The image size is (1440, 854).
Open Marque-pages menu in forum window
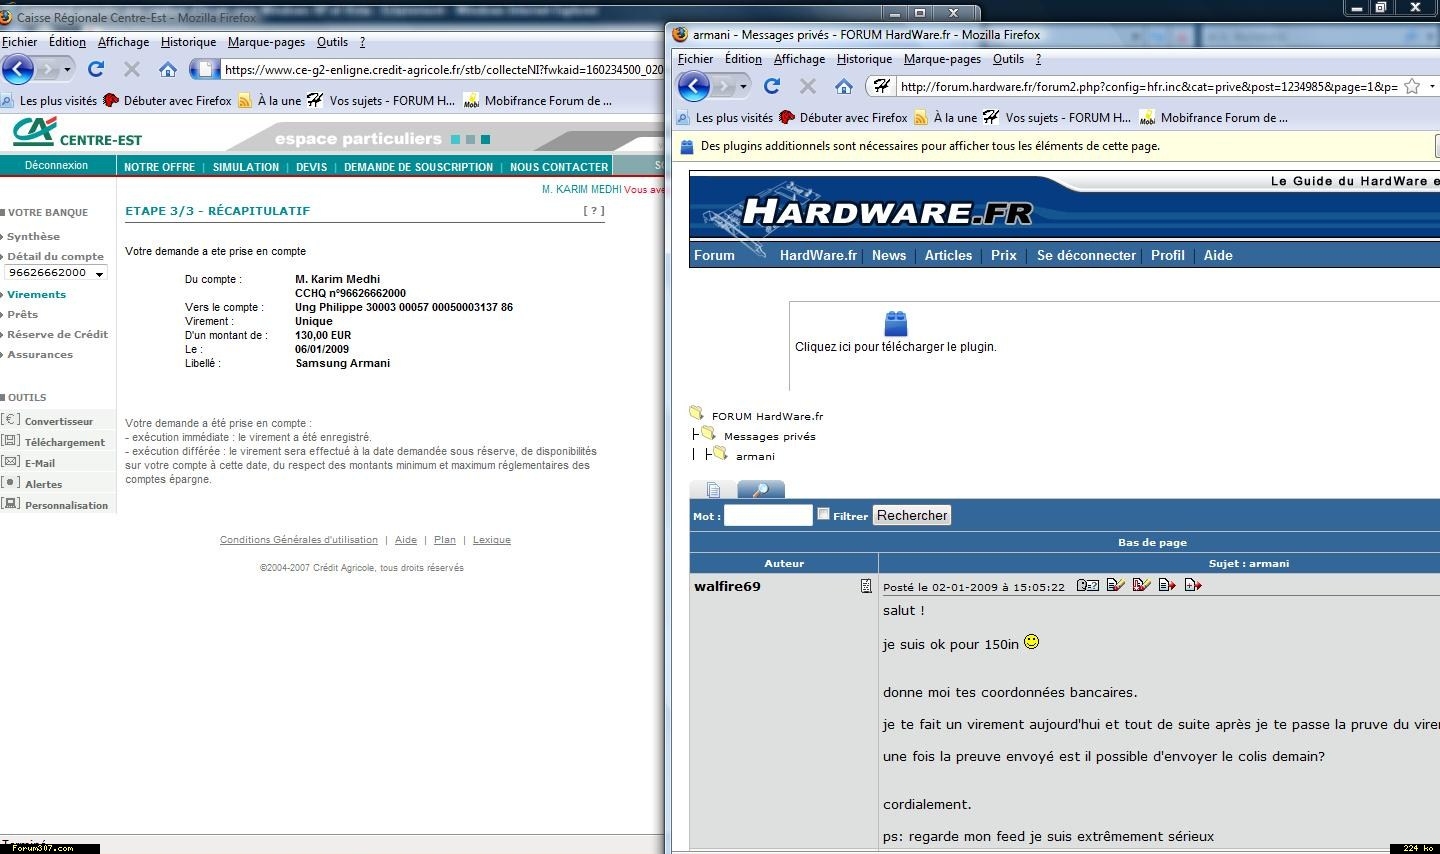point(942,59)
